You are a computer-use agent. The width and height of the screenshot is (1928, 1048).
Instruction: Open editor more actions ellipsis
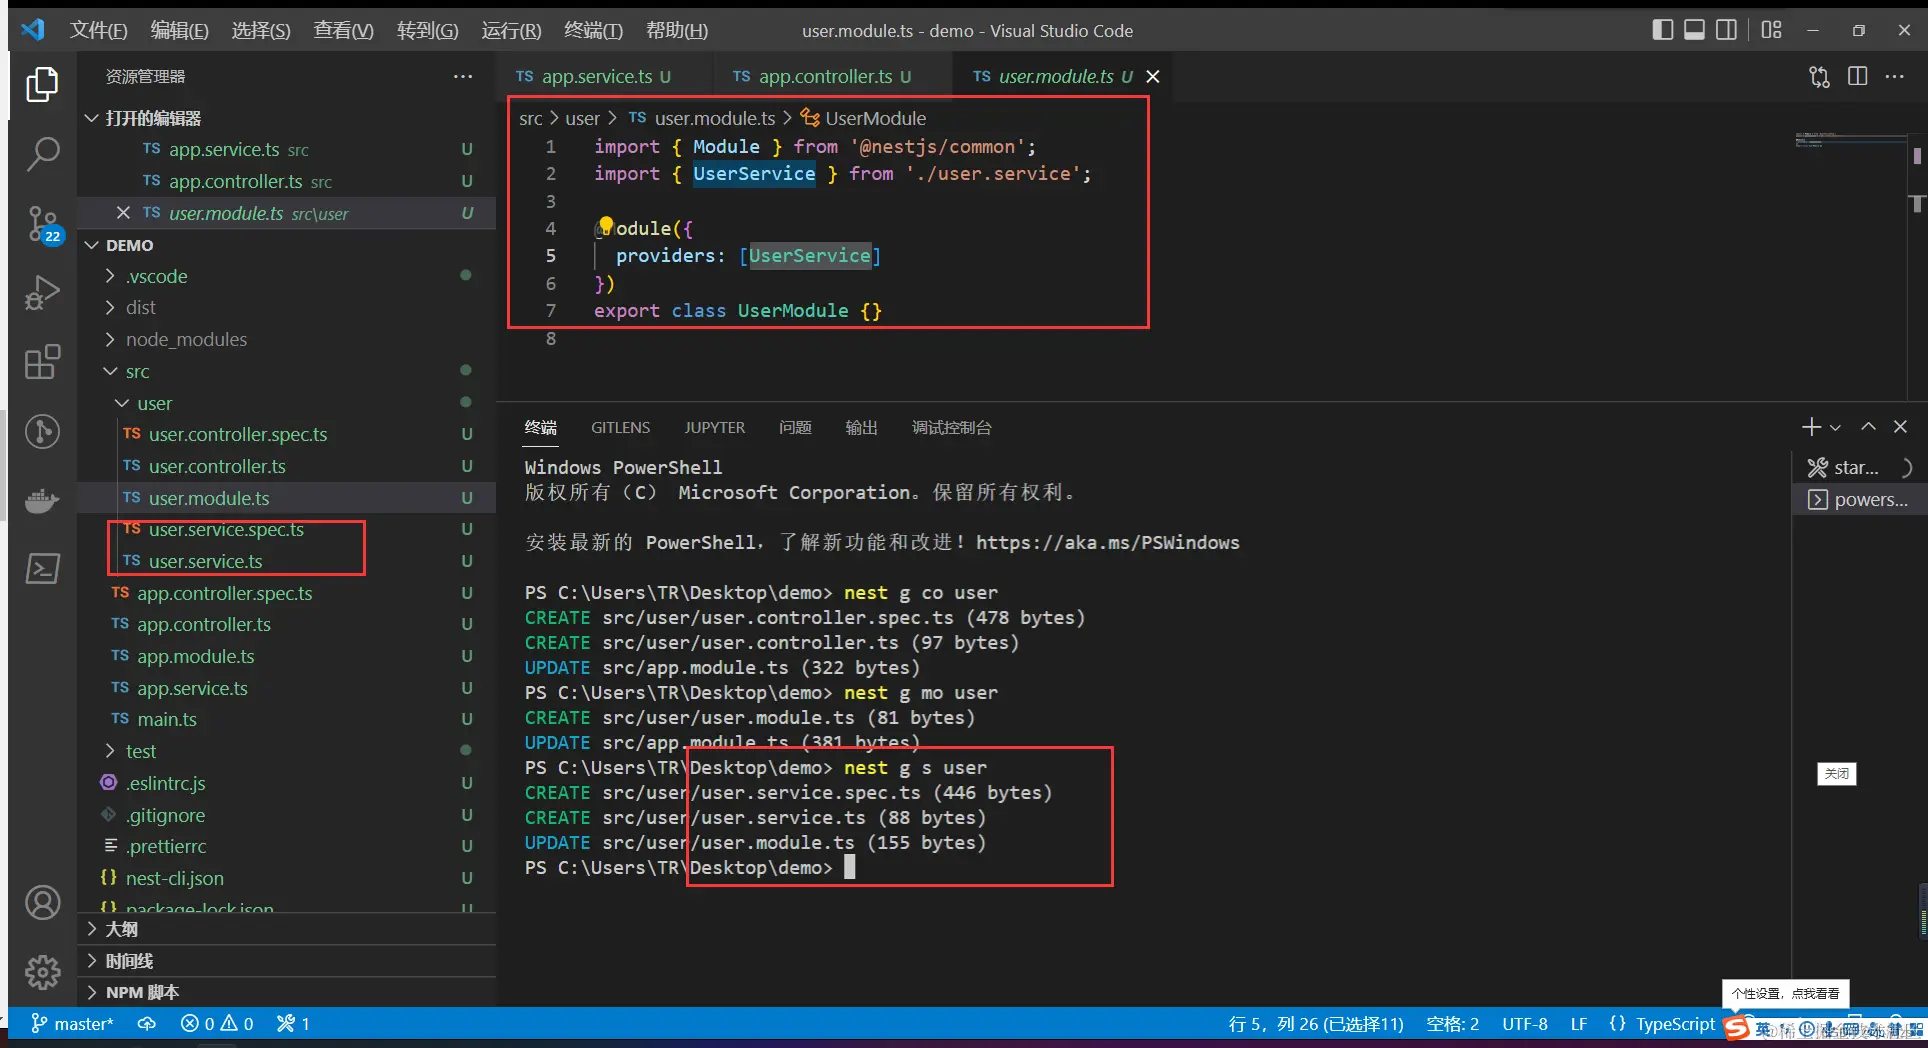click(1895, 77)
